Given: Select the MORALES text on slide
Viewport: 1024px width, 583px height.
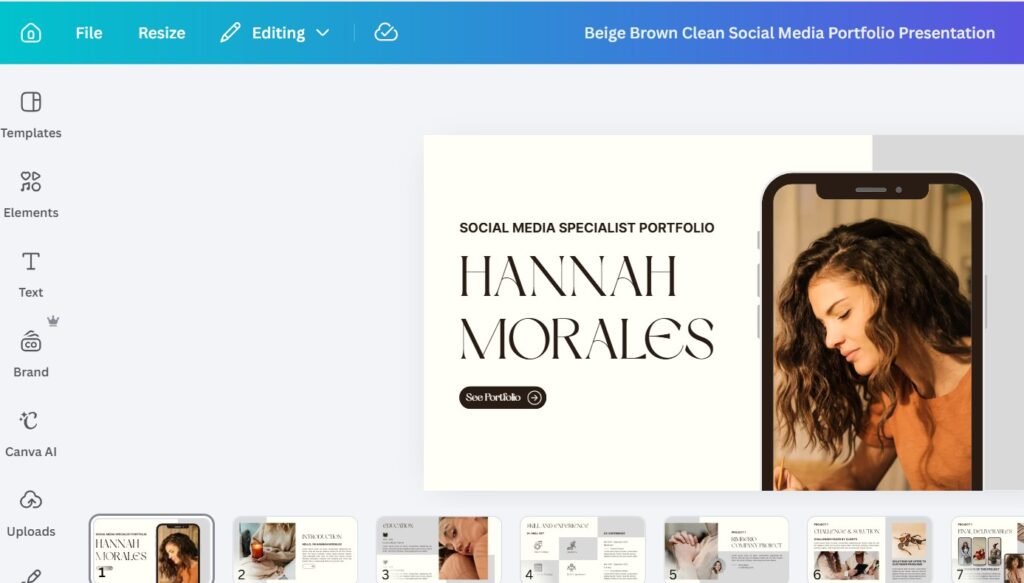Looking at the screenshot, I should click(586, 339).
